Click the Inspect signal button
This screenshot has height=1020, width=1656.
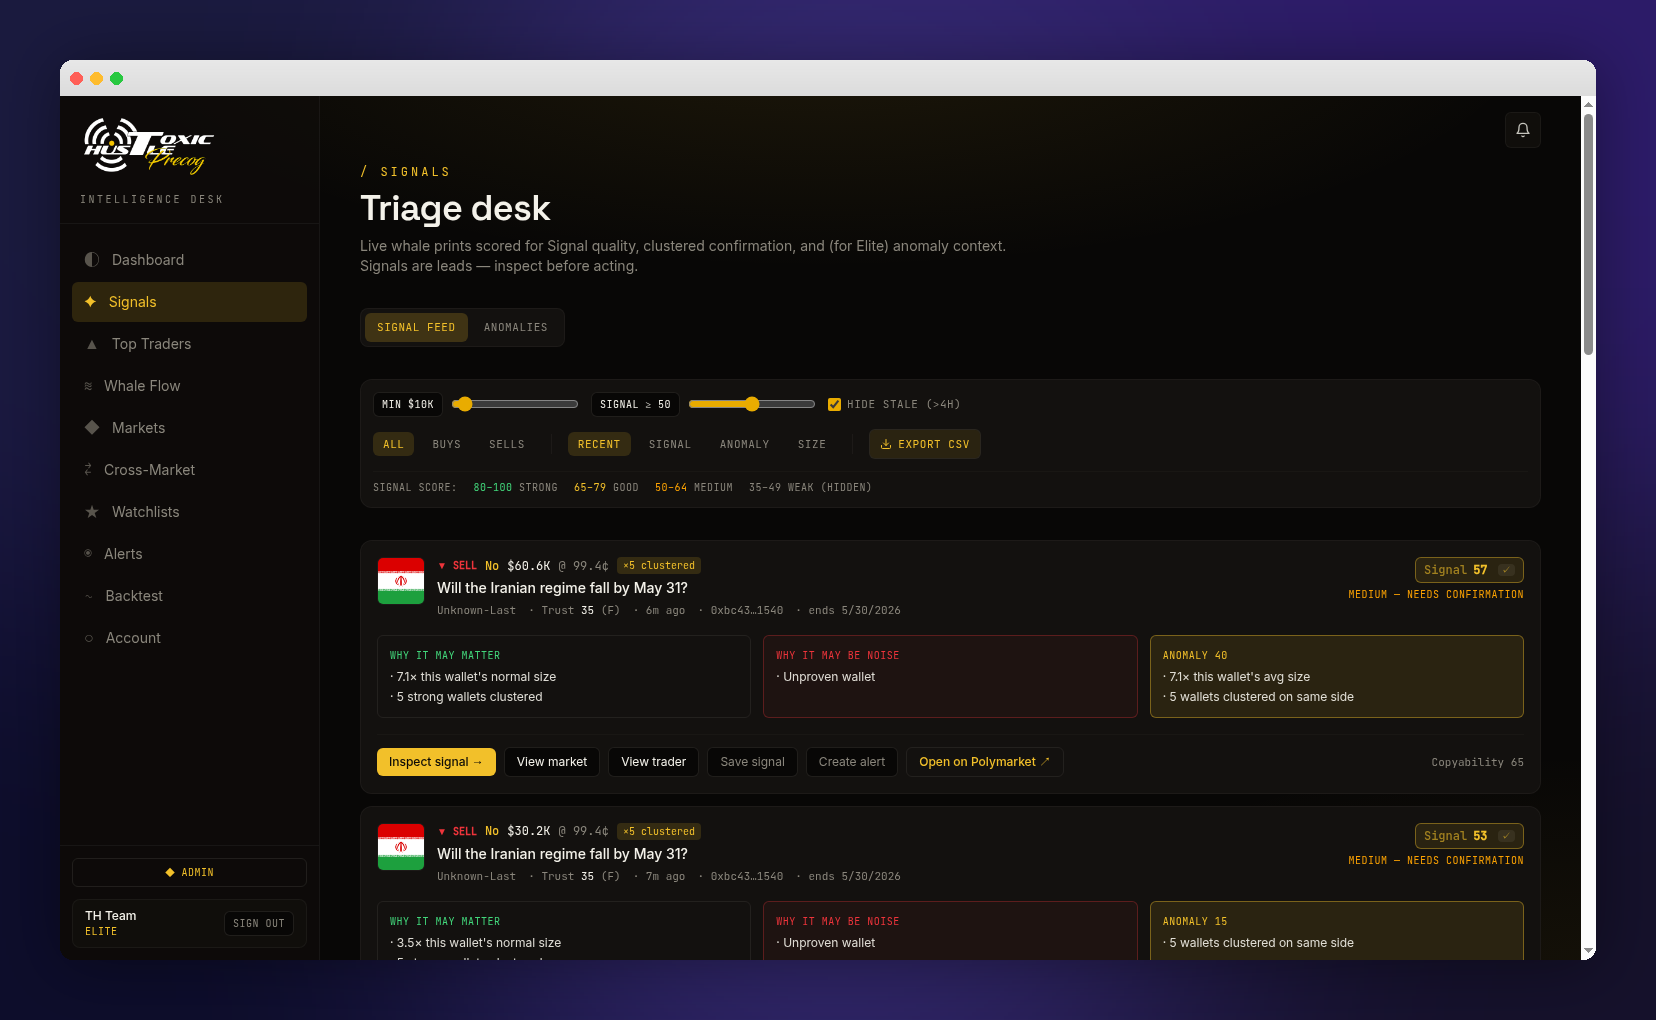(x=436, y=762)
